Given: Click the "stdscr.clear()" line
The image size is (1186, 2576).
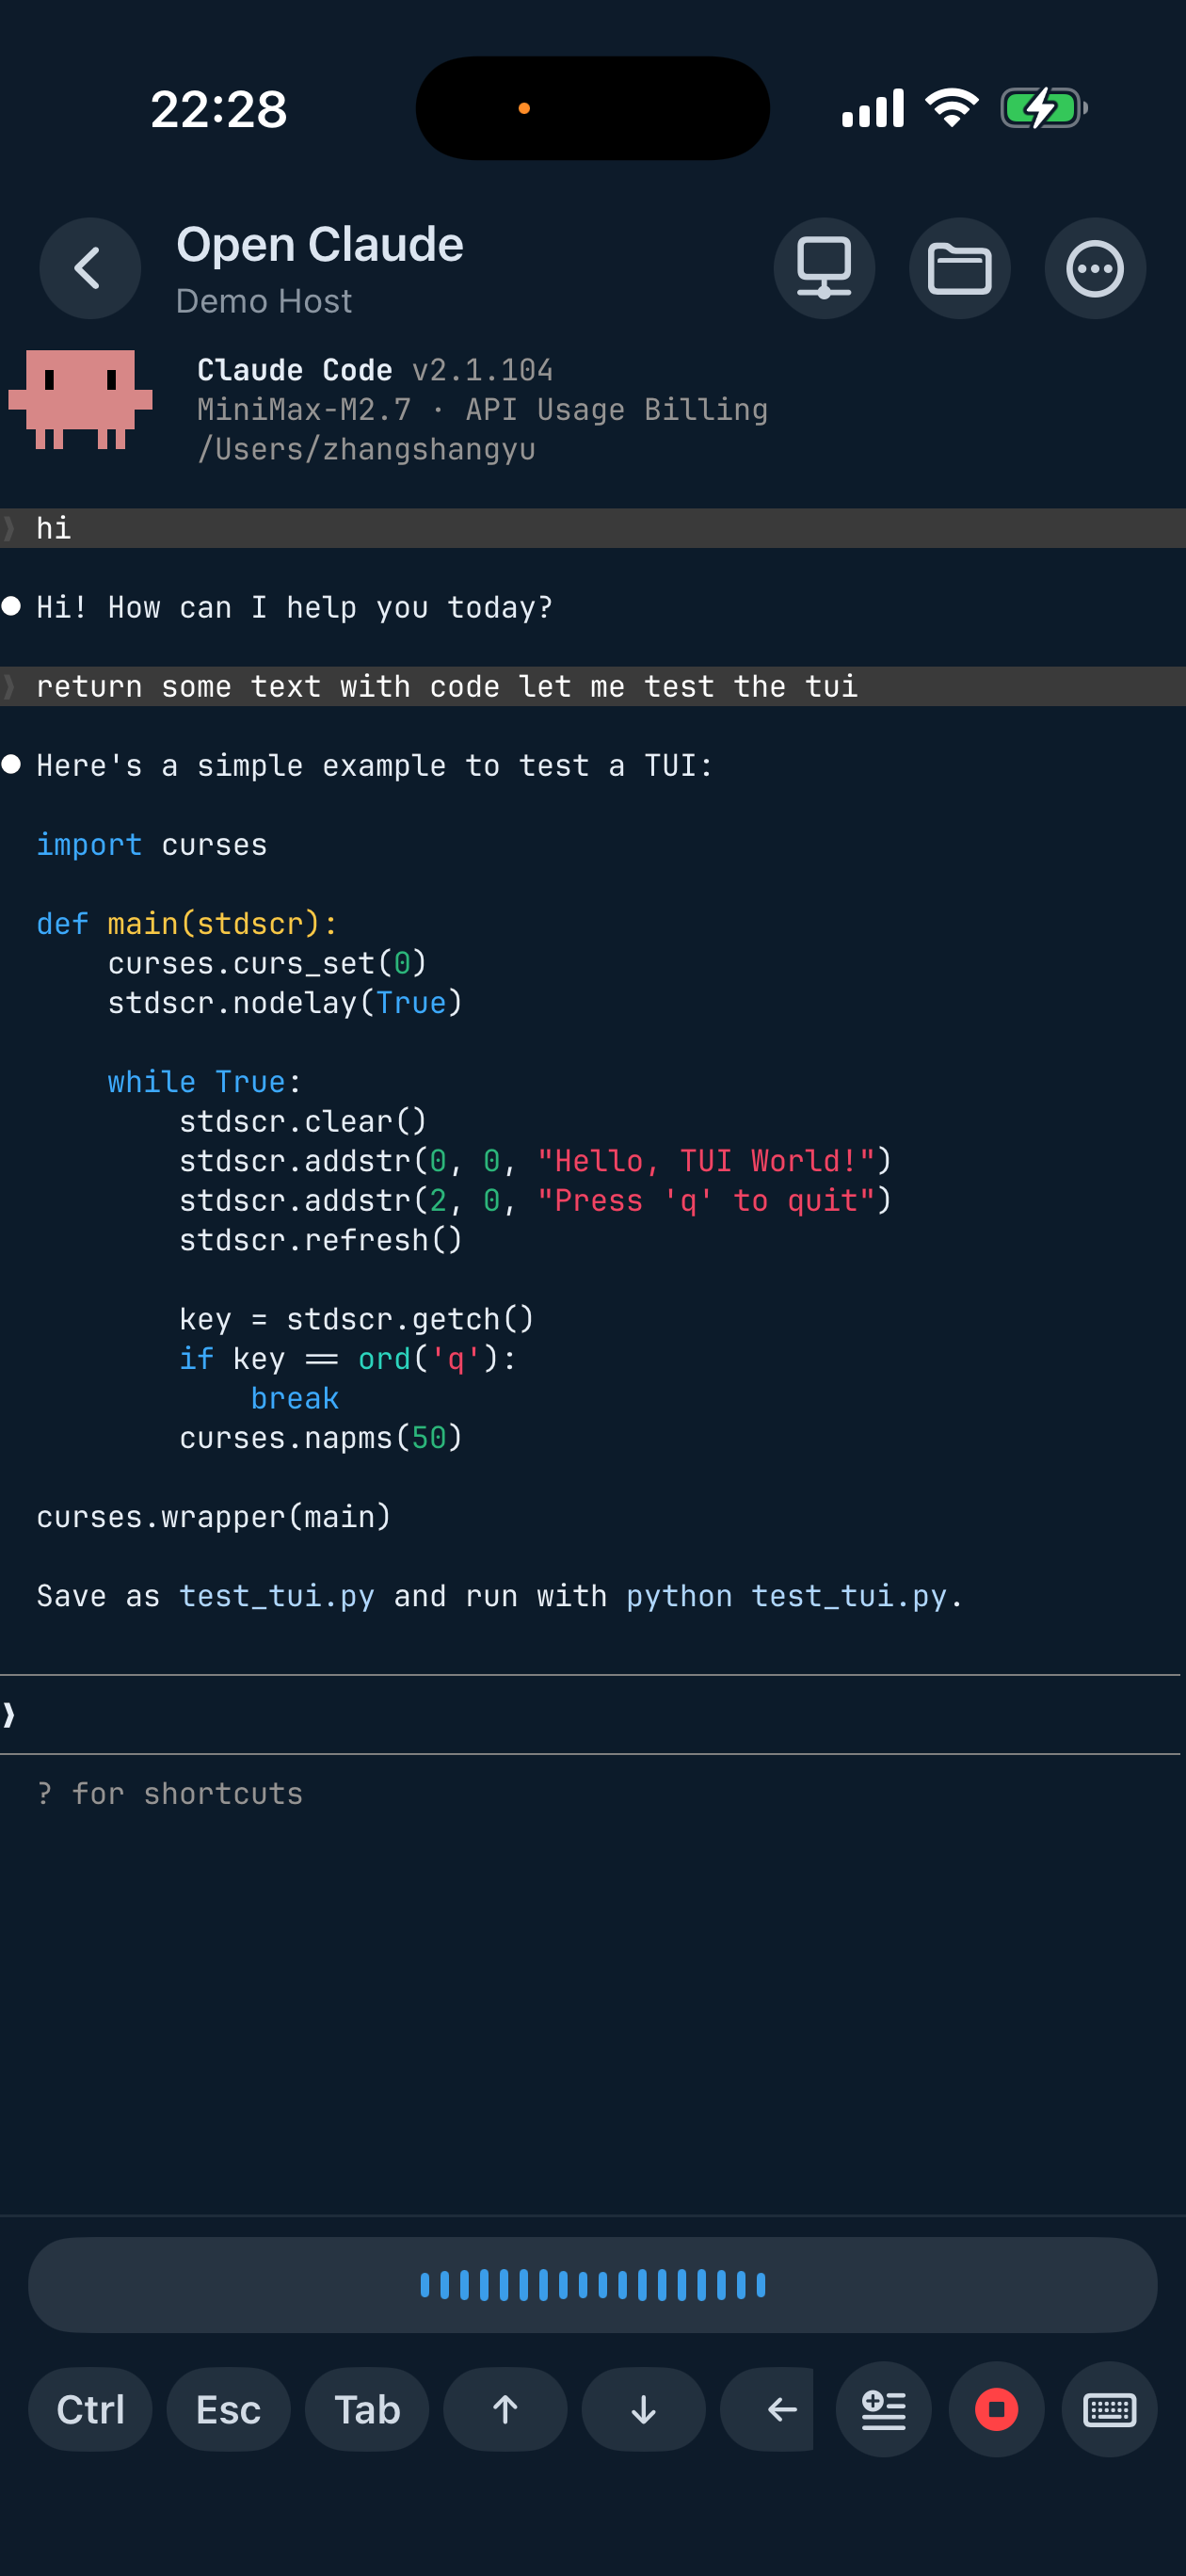Looking at the screenshot, I should tap(303, 1121).
